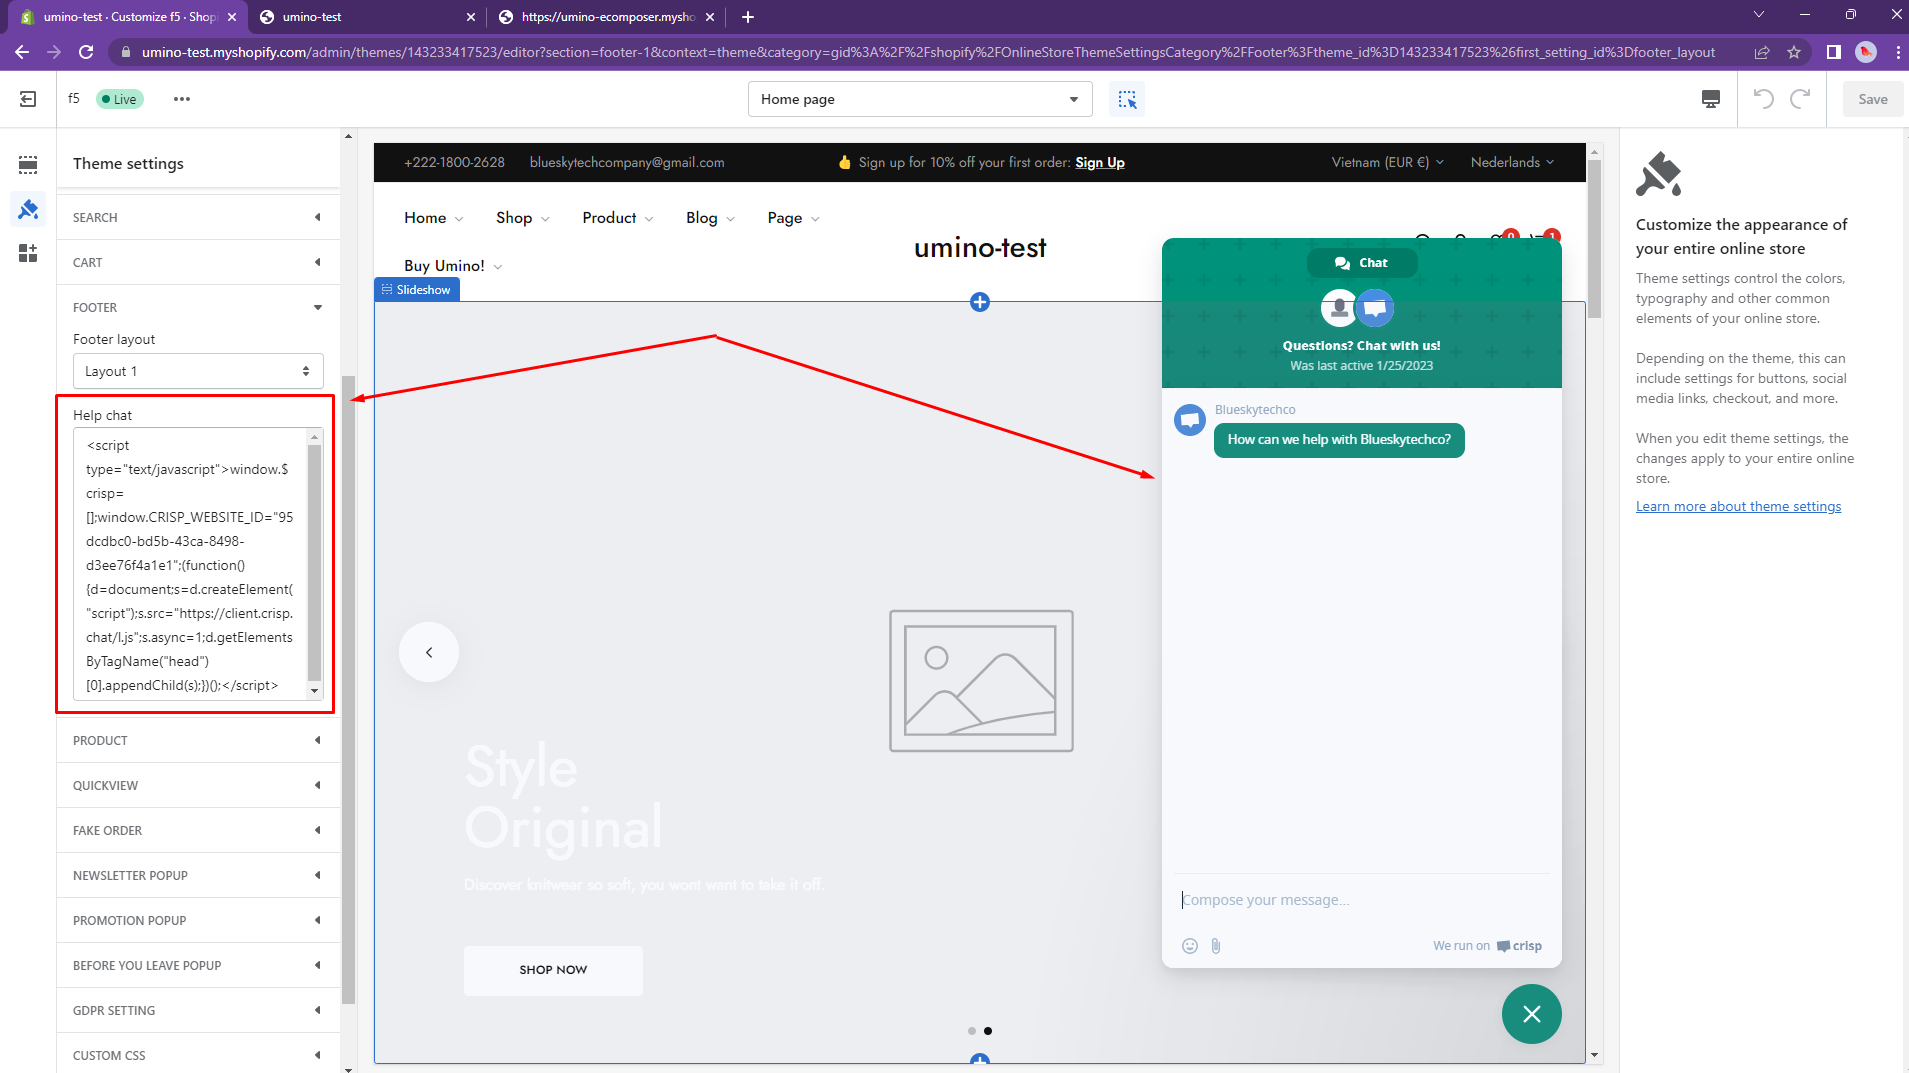This screenshot has height=1073, width=1909.
Task: Expand the GDPR SETTING section
Action: [x=198, y=1010]
